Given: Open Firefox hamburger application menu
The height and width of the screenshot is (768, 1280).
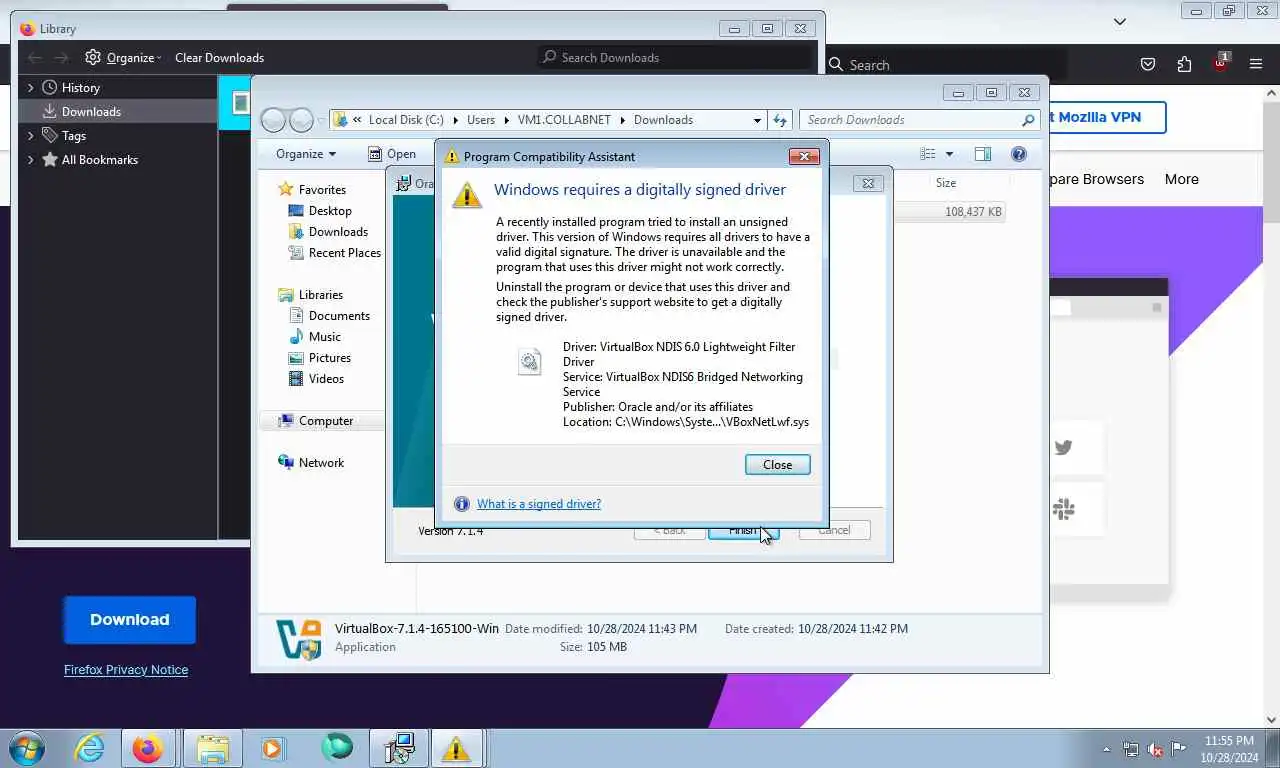Looking at the screenshot, I should click(x=1256, y=64).
